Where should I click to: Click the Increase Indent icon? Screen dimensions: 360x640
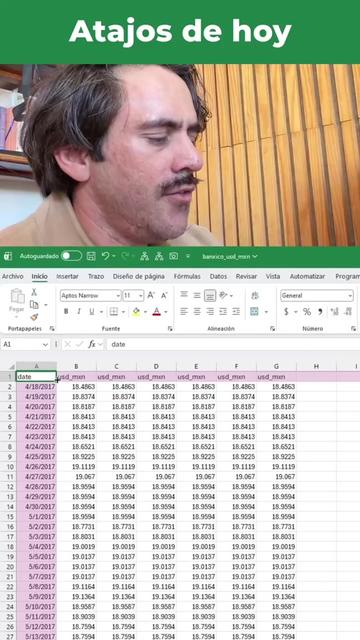click(236, 311)
